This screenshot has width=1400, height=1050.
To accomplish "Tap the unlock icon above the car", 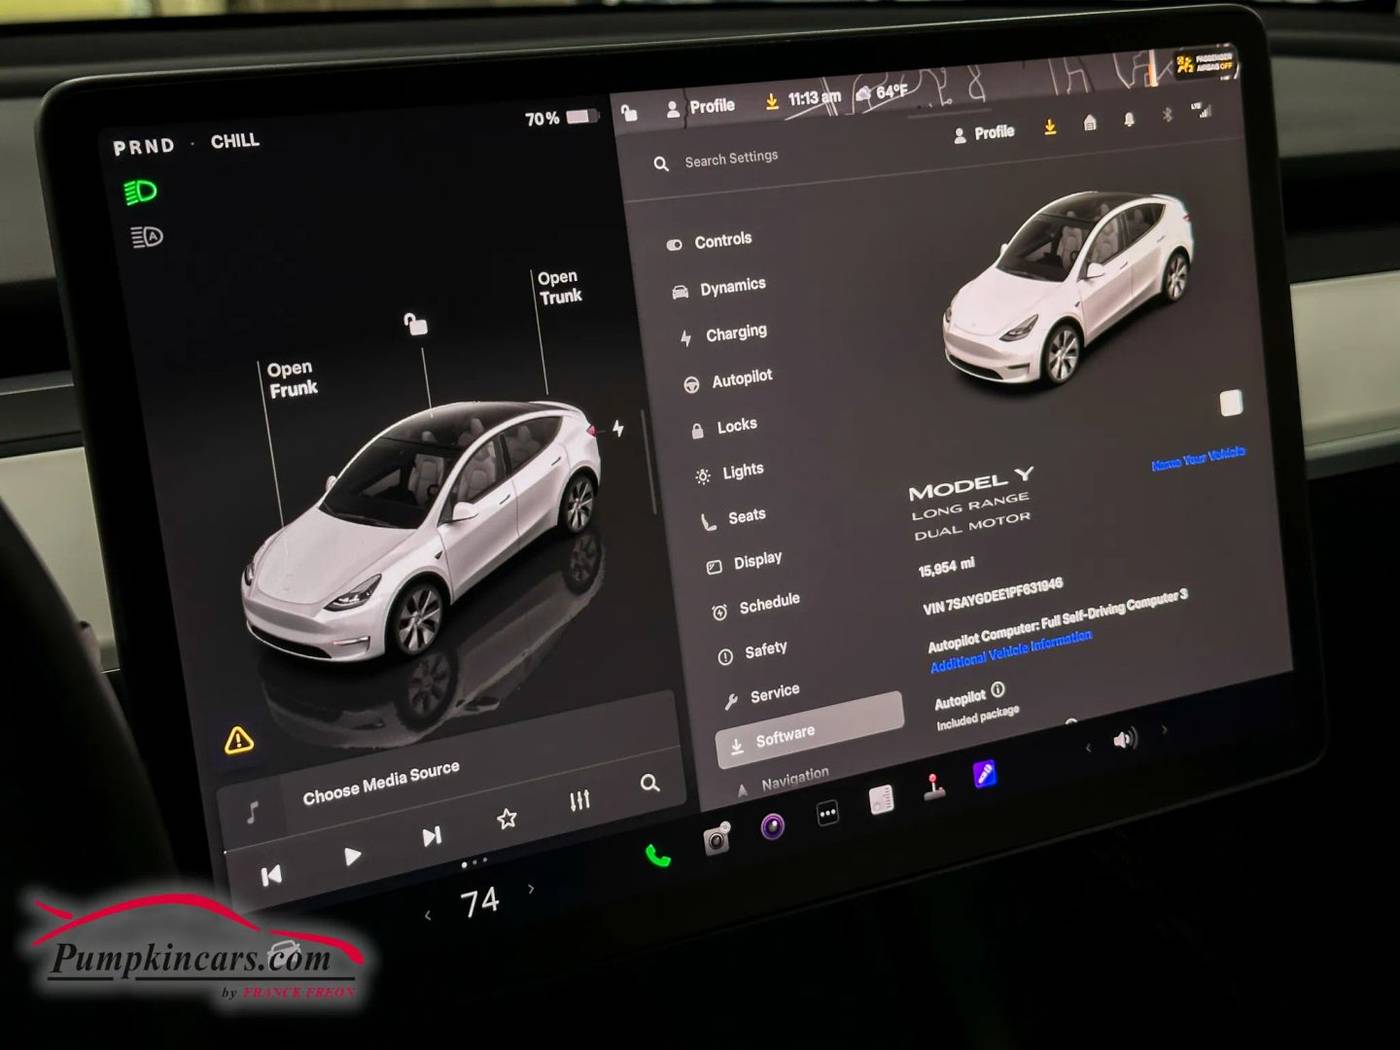I will click(416, 323).
